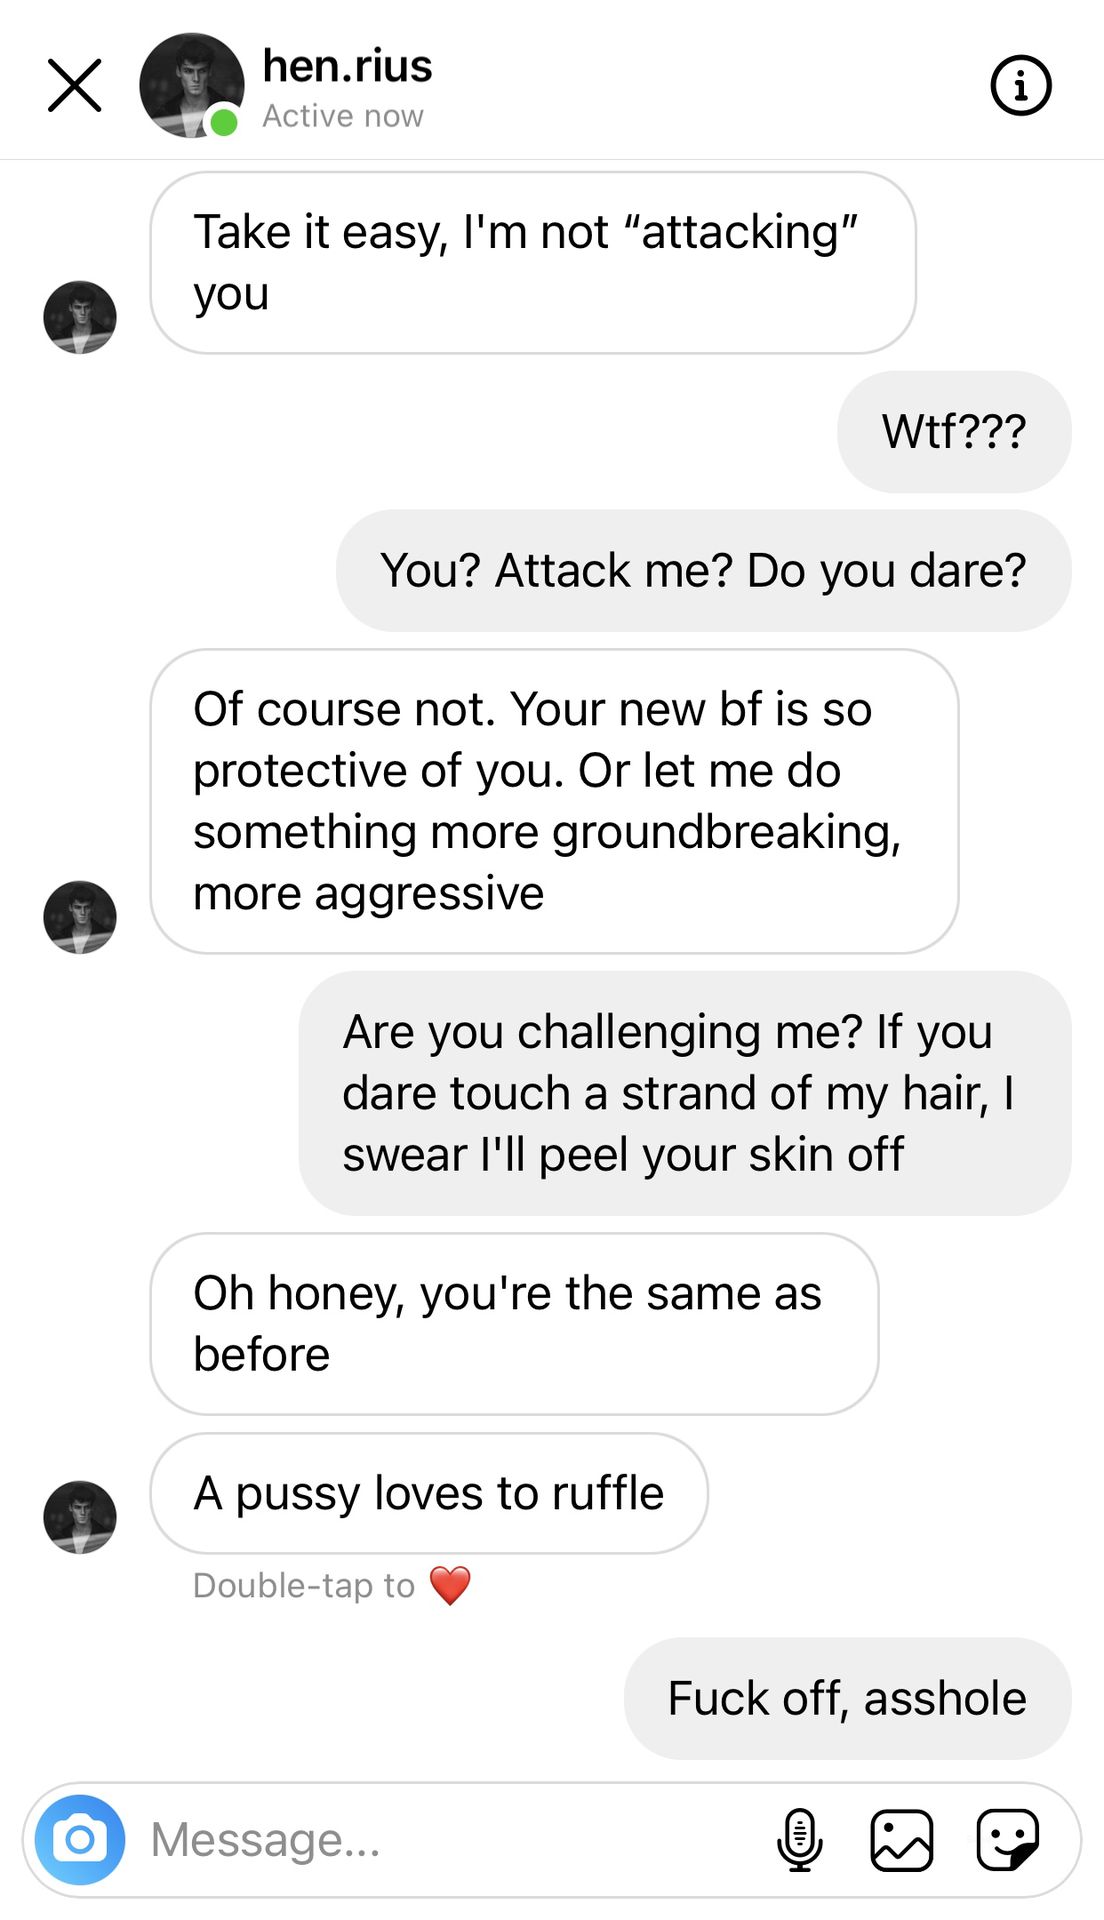The image size is (1104, 1920).
Task: Open the photo gallery picker icon
Action: [x=902, y=1839]
